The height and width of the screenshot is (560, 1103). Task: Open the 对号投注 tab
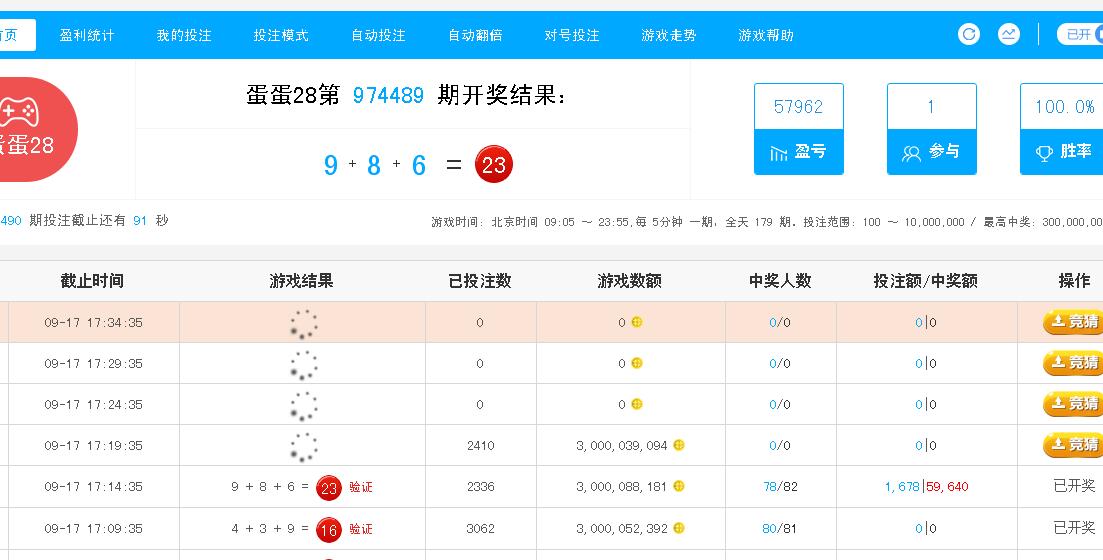click(572, 35)
